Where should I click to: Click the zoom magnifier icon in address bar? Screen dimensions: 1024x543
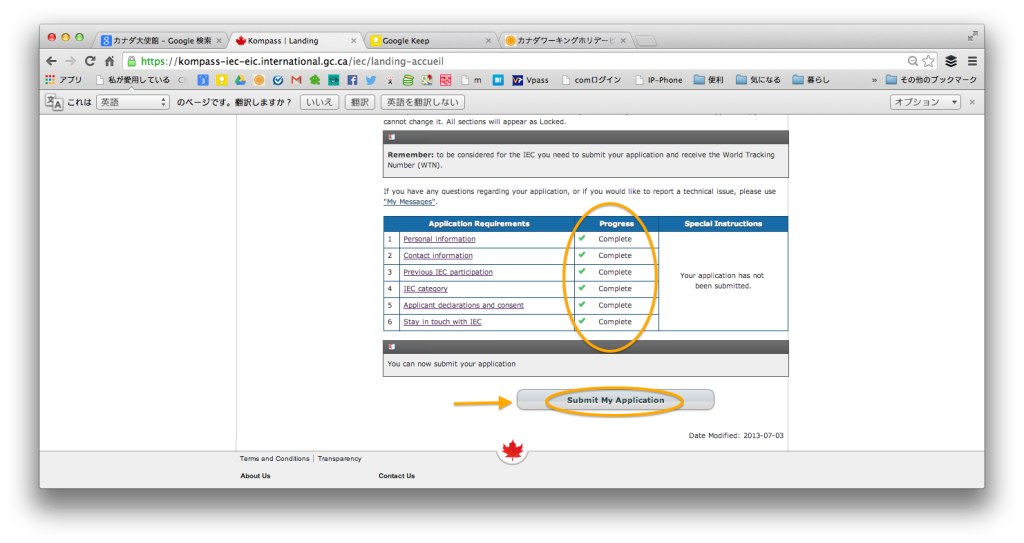click(x=913, y=61)
